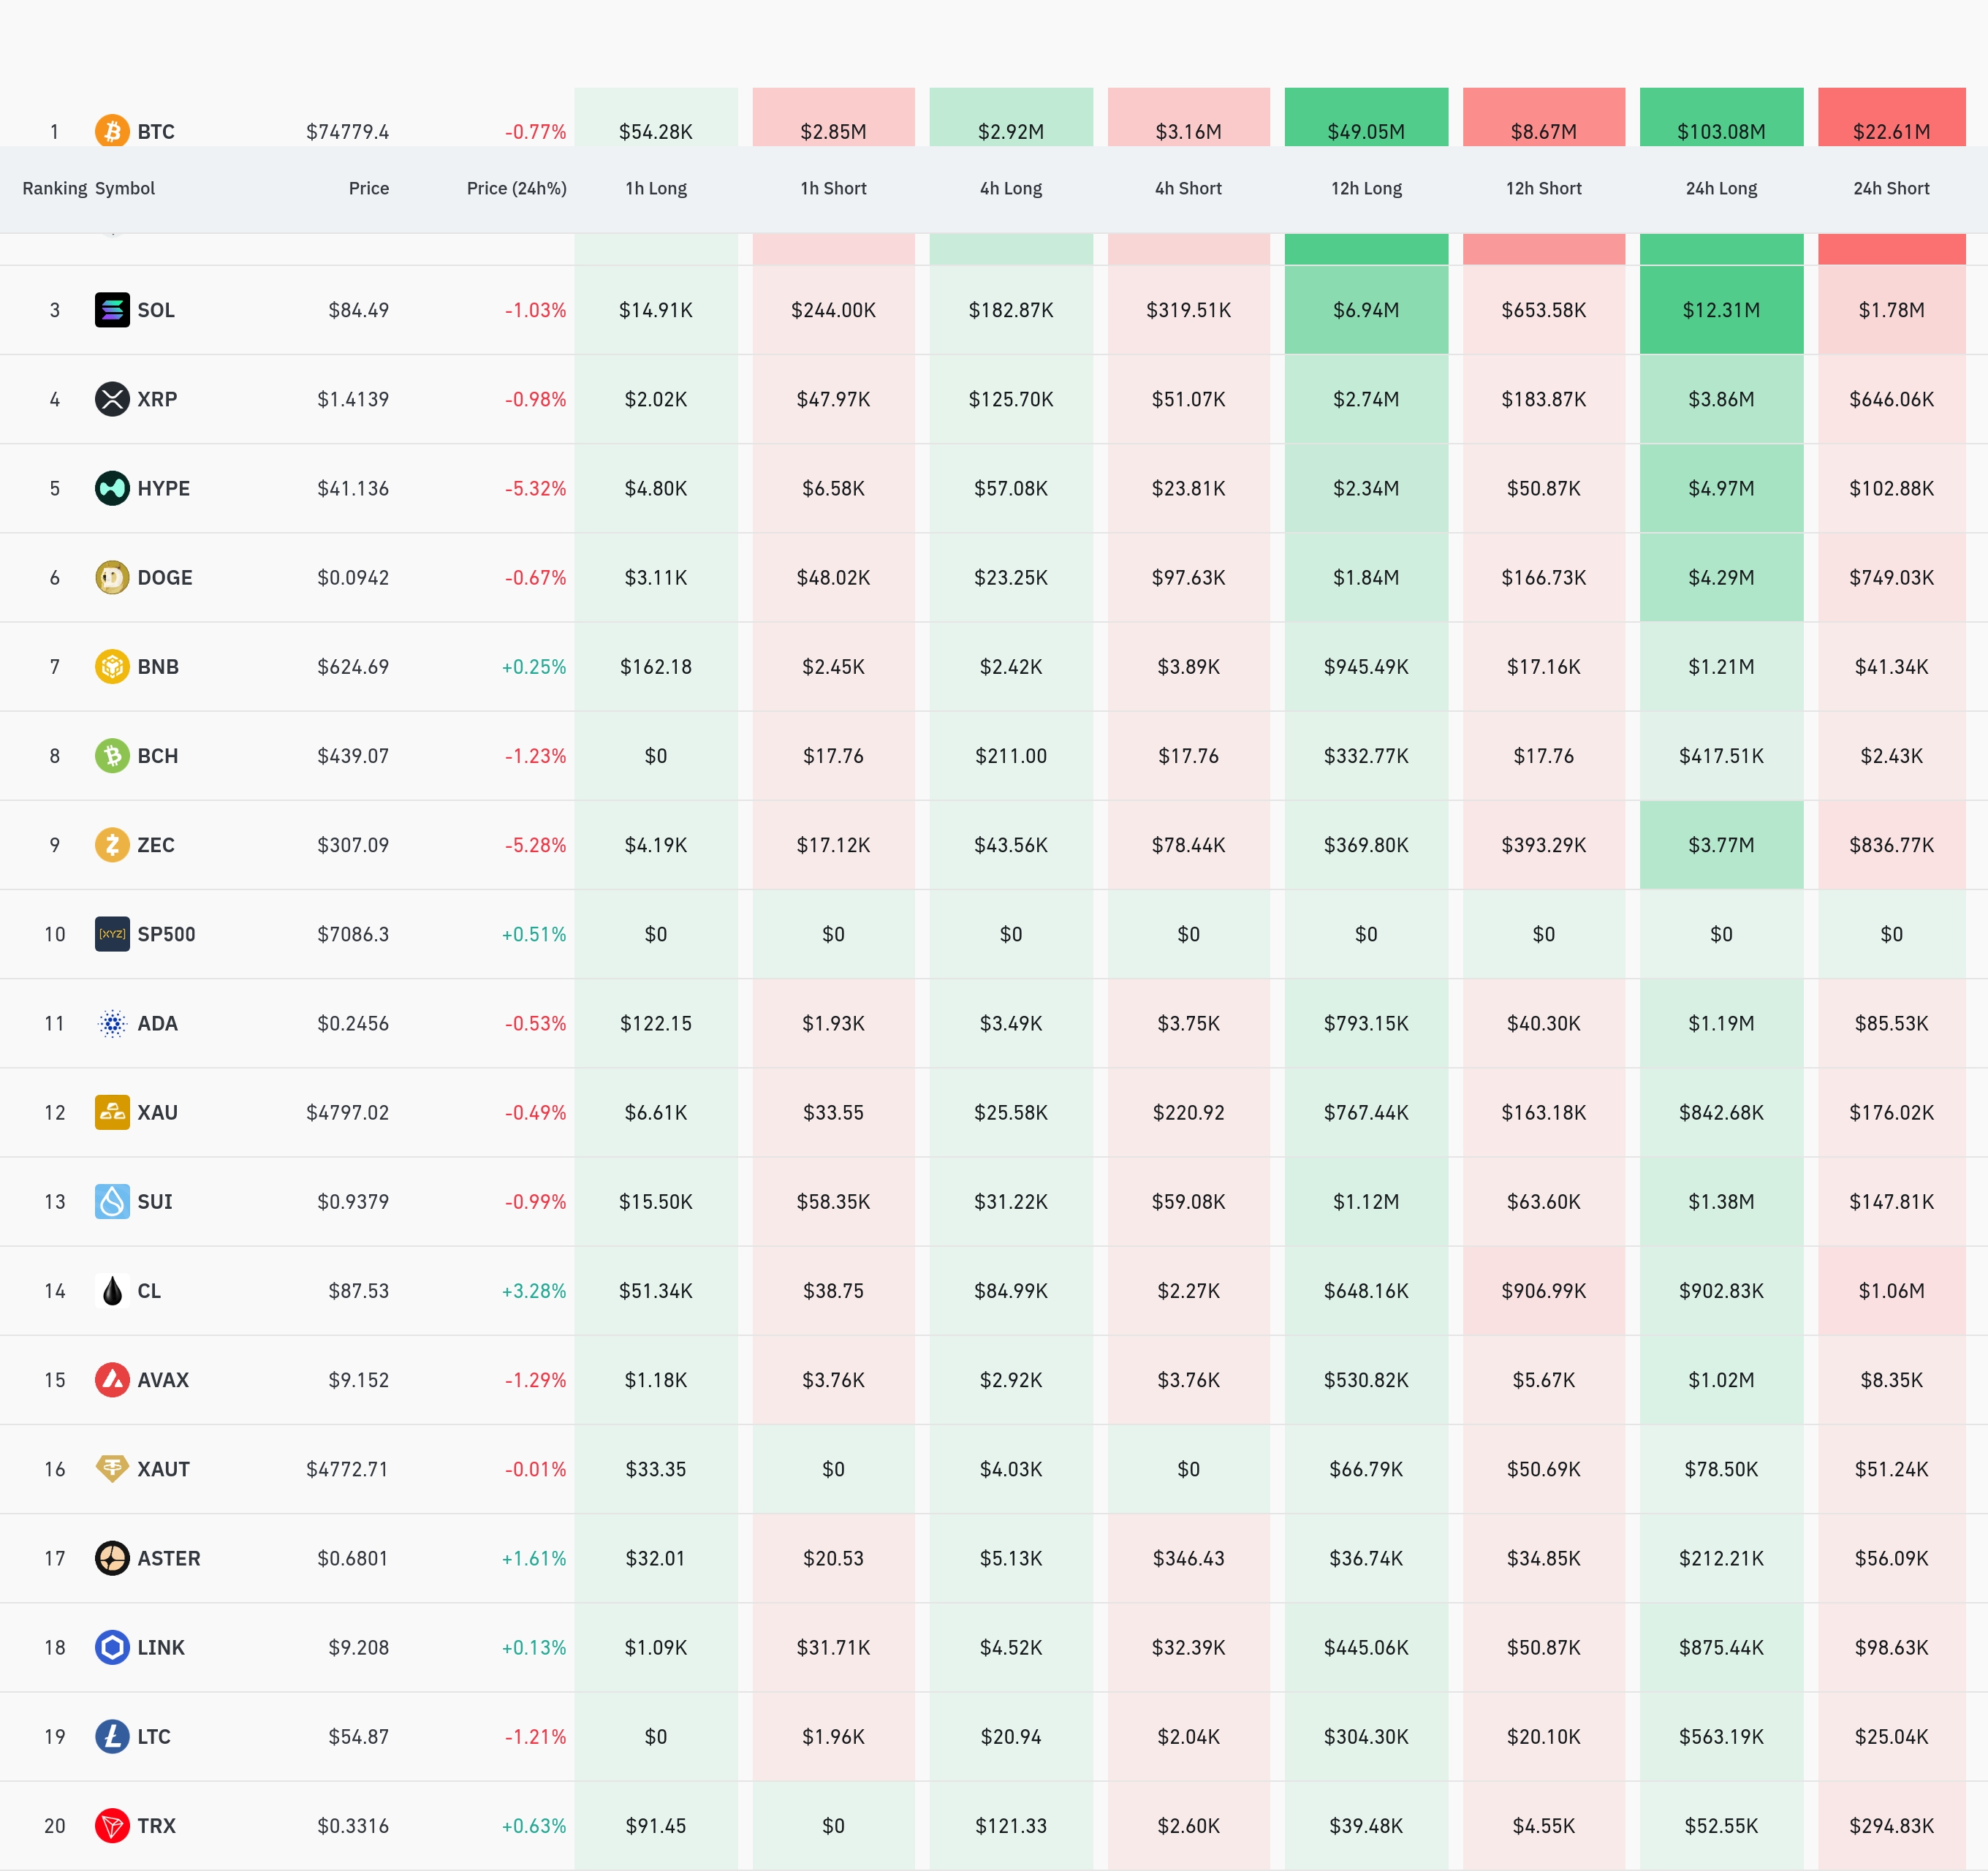
Task: Open the AVAX symbol link
Action: pyautogui.click(x=163, y=1380)
